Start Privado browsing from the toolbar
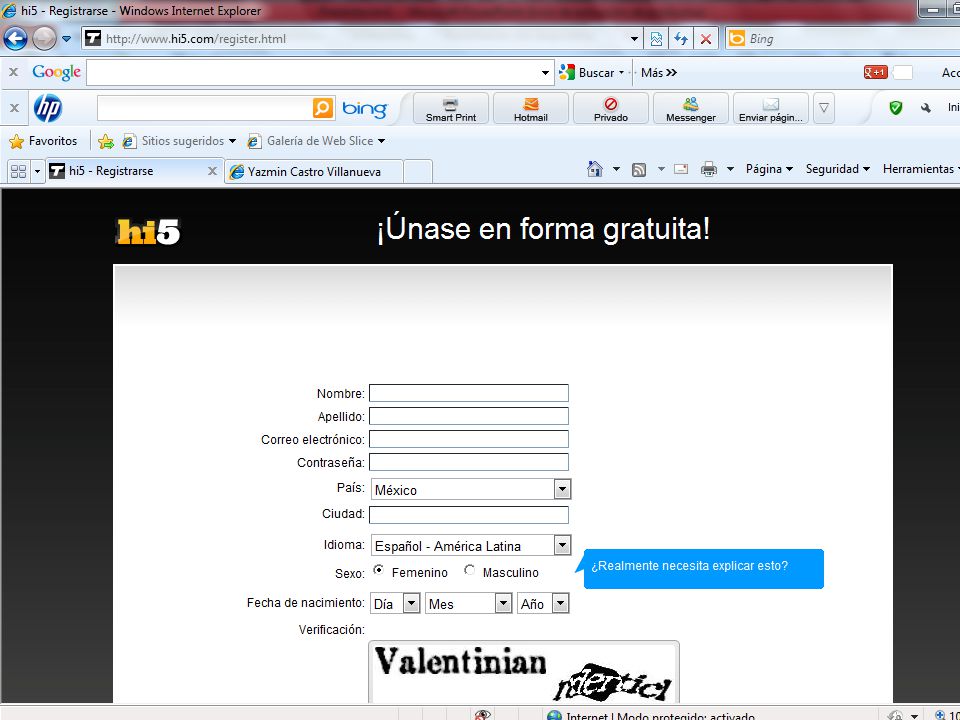 click(610, 109)
